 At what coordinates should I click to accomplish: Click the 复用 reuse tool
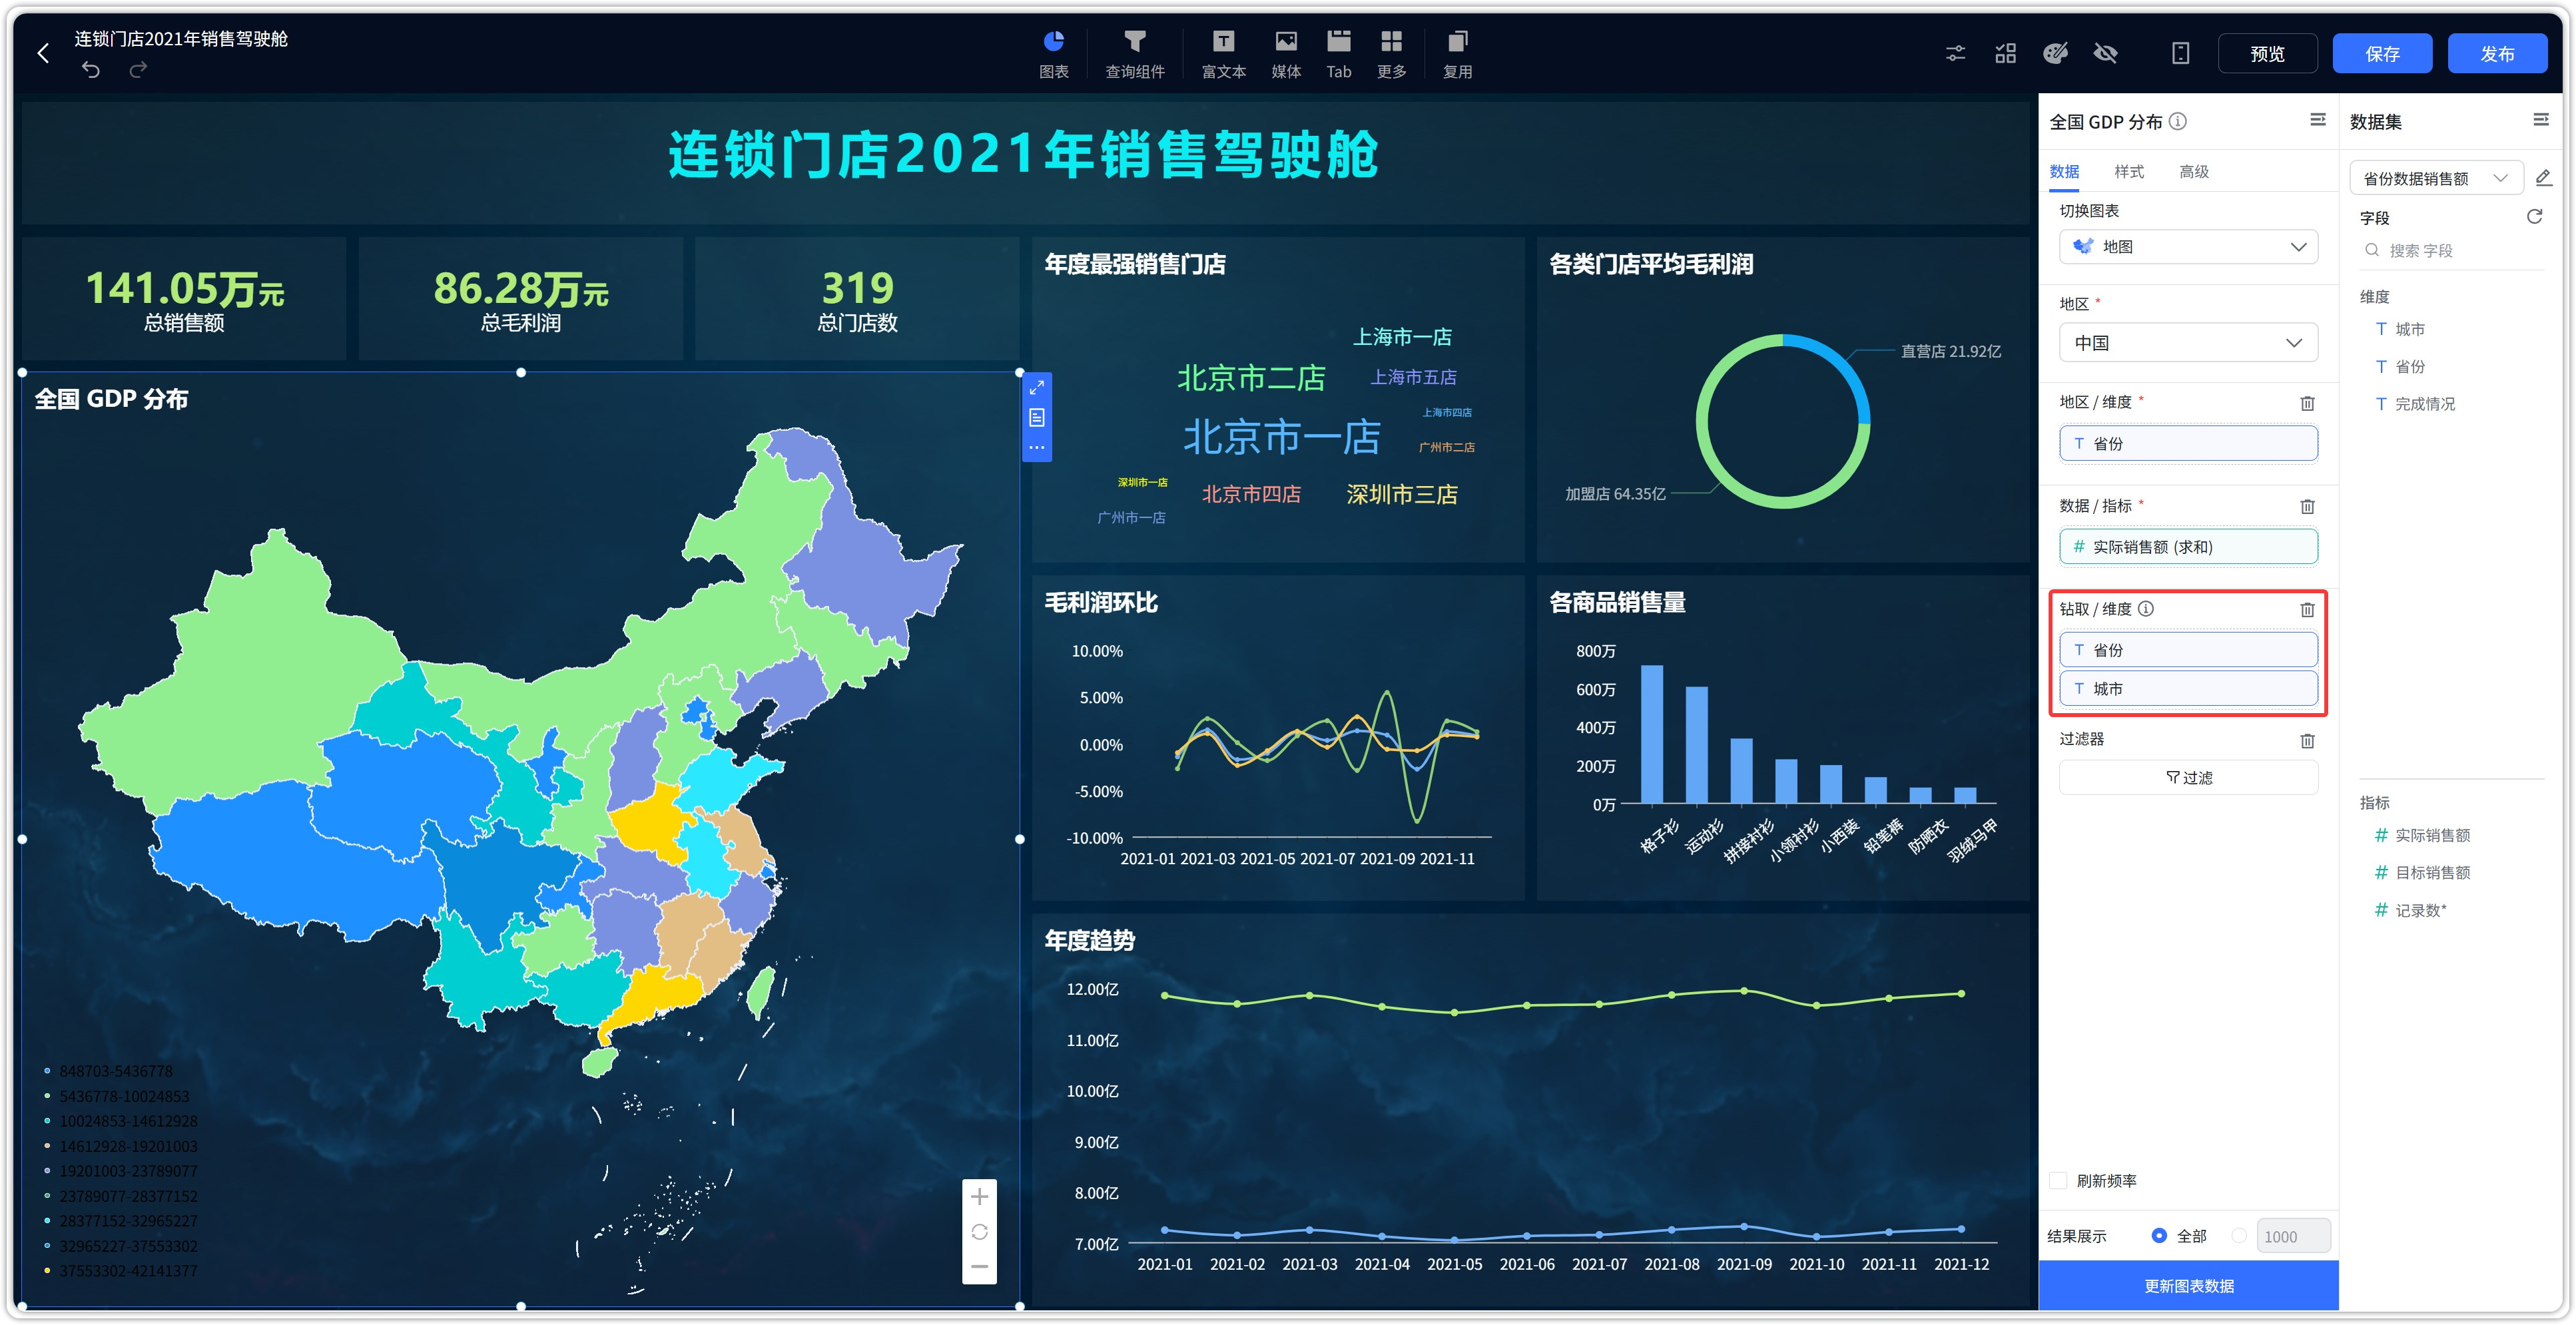click(x=1457, y=54)
